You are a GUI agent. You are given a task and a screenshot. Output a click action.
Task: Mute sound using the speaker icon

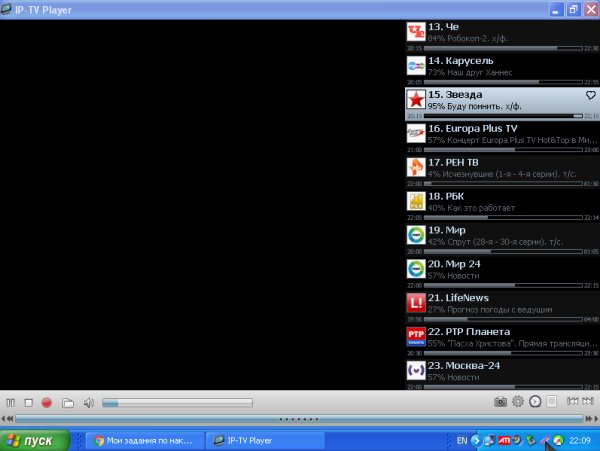[x=89, y=402]
